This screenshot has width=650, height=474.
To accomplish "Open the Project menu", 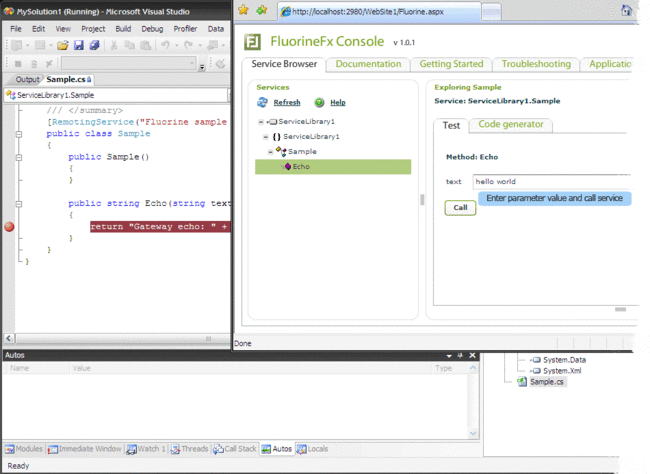I will click(93, 29).
